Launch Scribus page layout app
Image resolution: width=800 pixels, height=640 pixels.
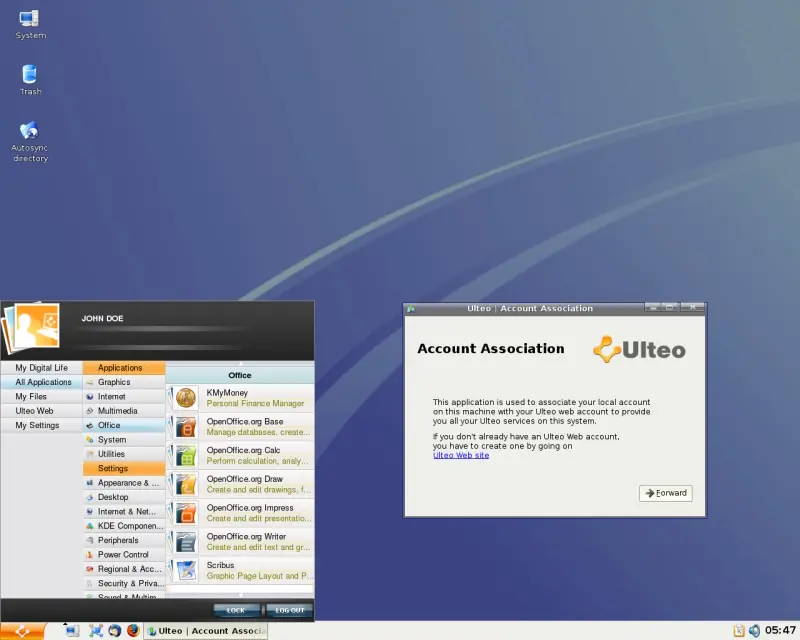[240, 571]
